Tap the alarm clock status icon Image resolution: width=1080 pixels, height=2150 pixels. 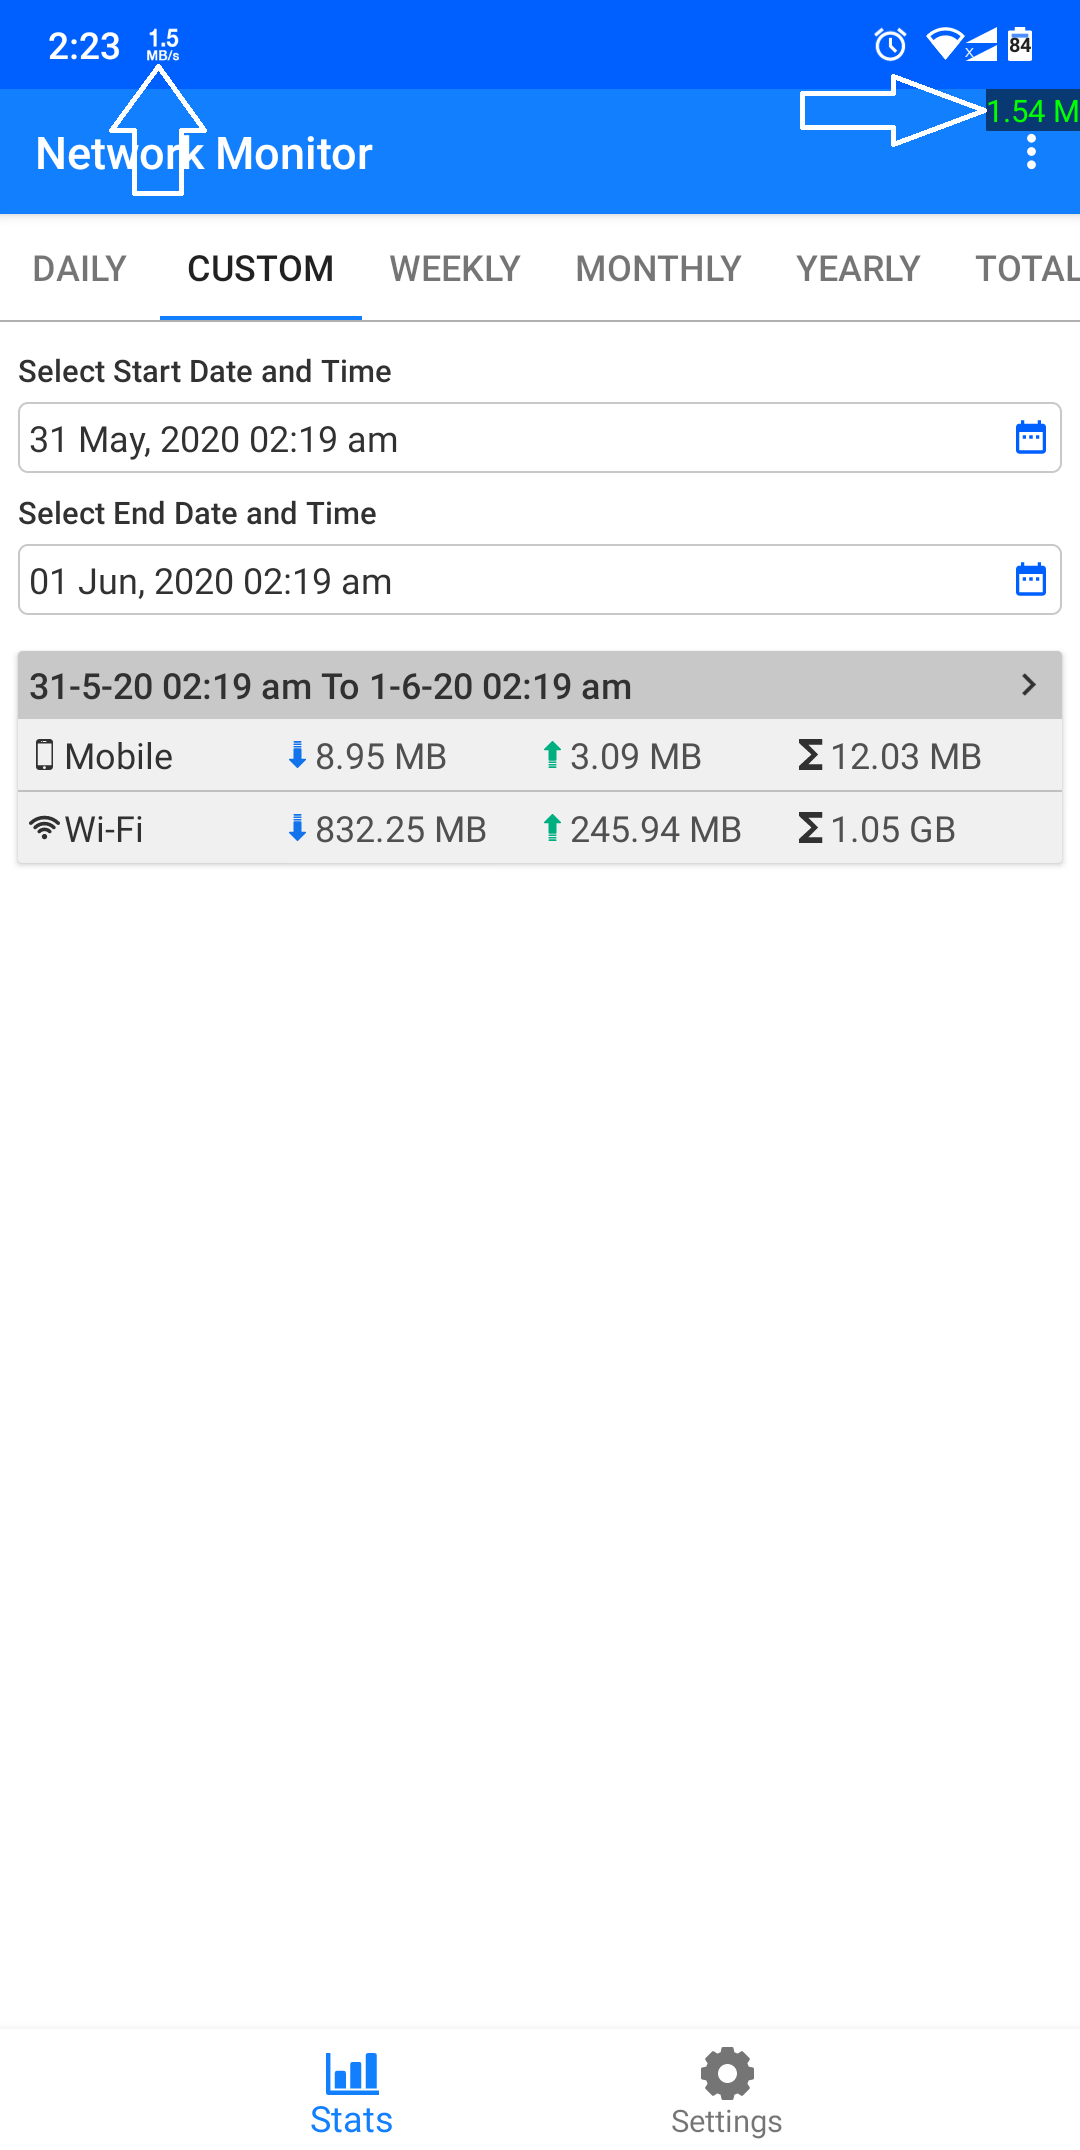(890, 45)
